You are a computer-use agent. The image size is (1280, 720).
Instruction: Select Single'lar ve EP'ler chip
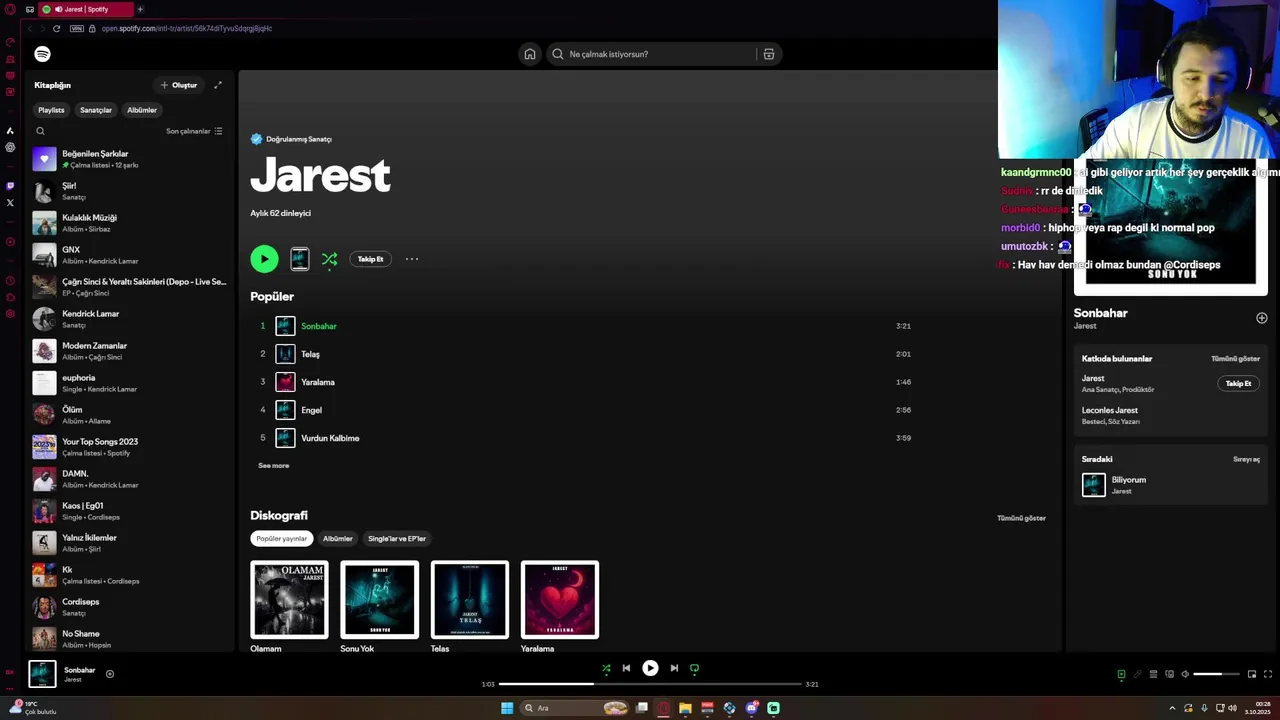(x=397, y=539)
